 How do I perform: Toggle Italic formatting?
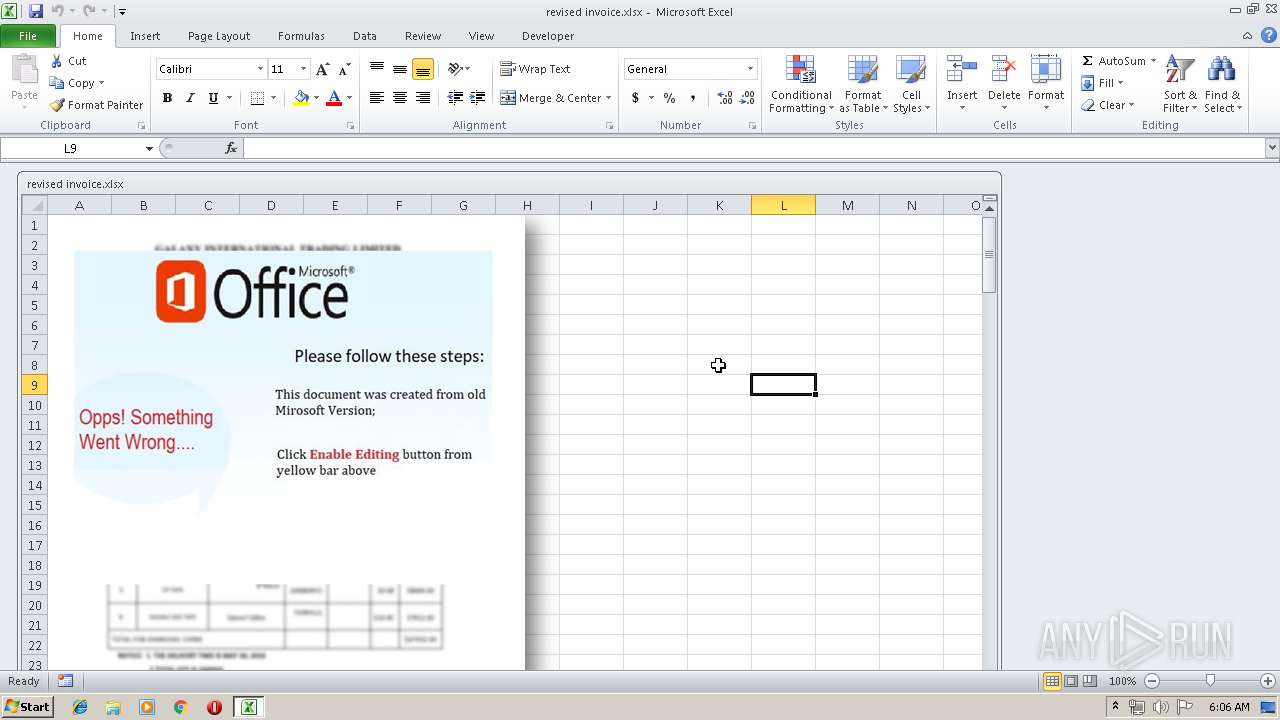pyautogui.click(x=190, y=98)
